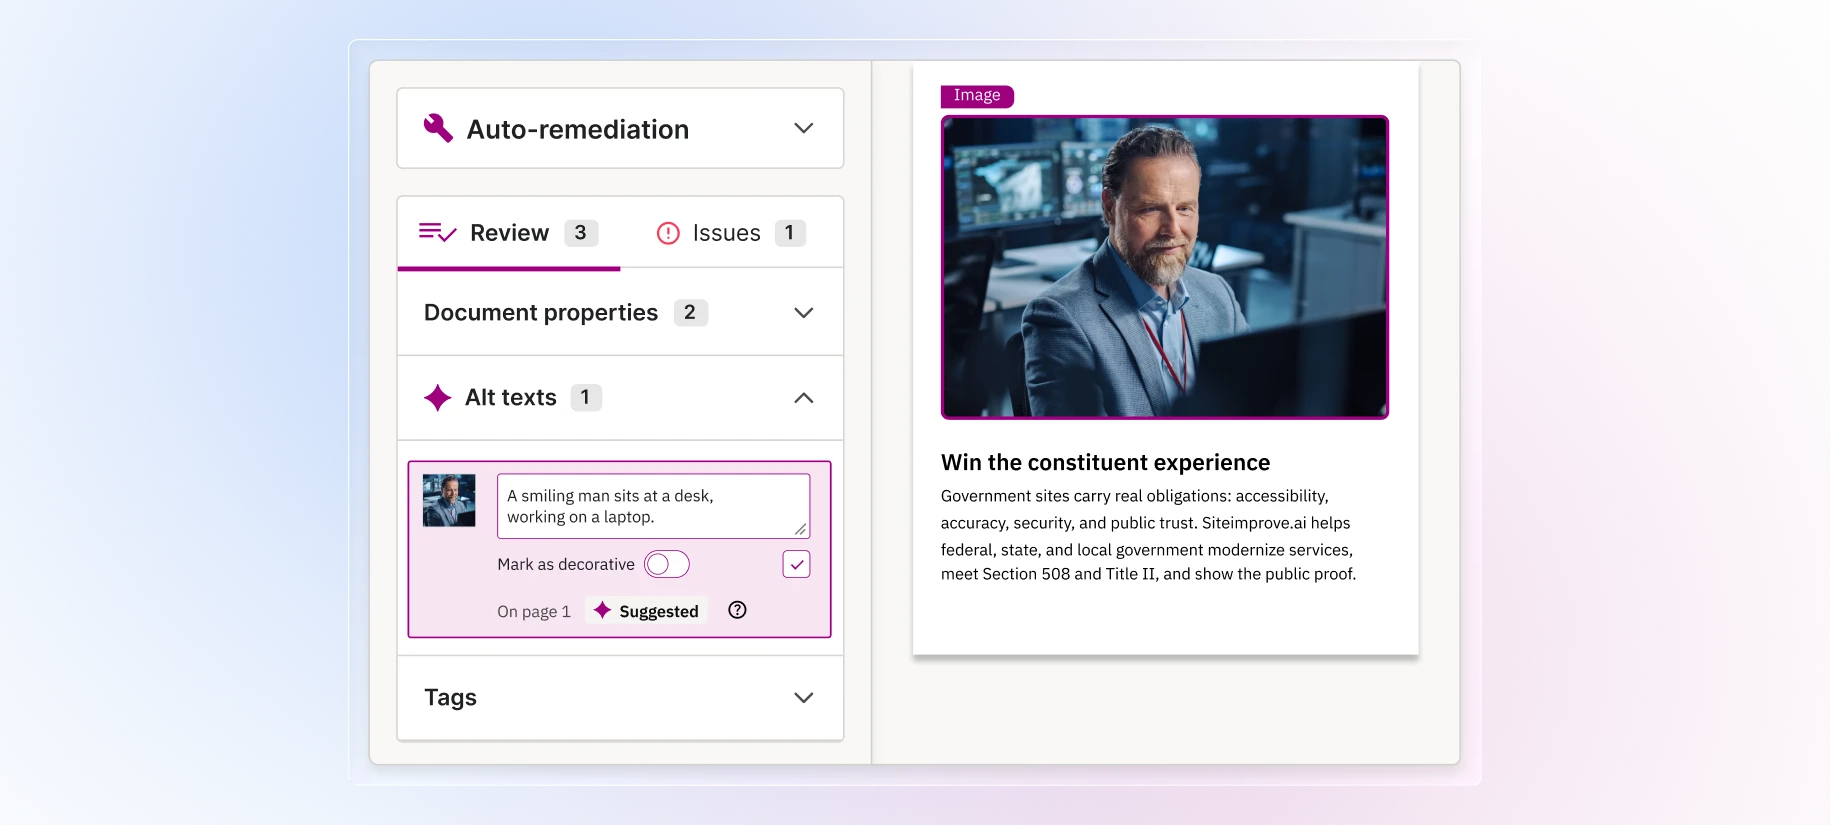Select the highlighted man photo in document
This screenshot has height=825, width=1830.
point(1164,267)
